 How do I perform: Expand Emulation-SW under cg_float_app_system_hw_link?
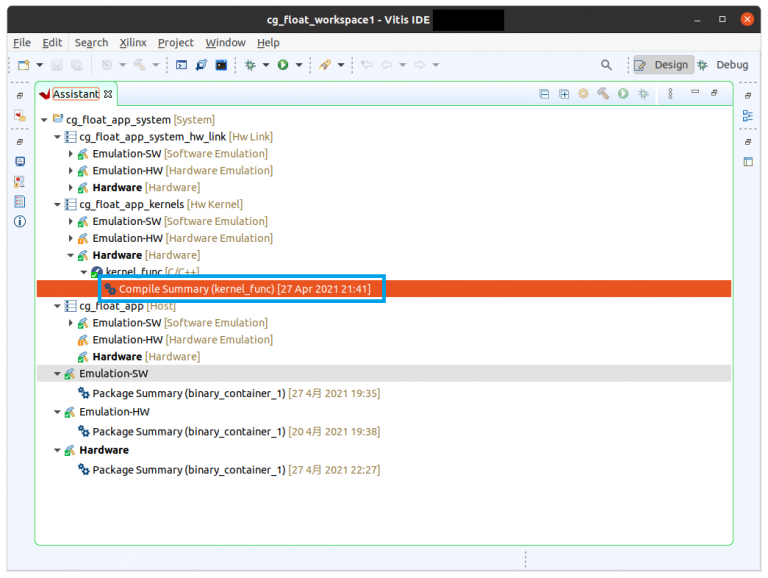(x=71, y=154)
